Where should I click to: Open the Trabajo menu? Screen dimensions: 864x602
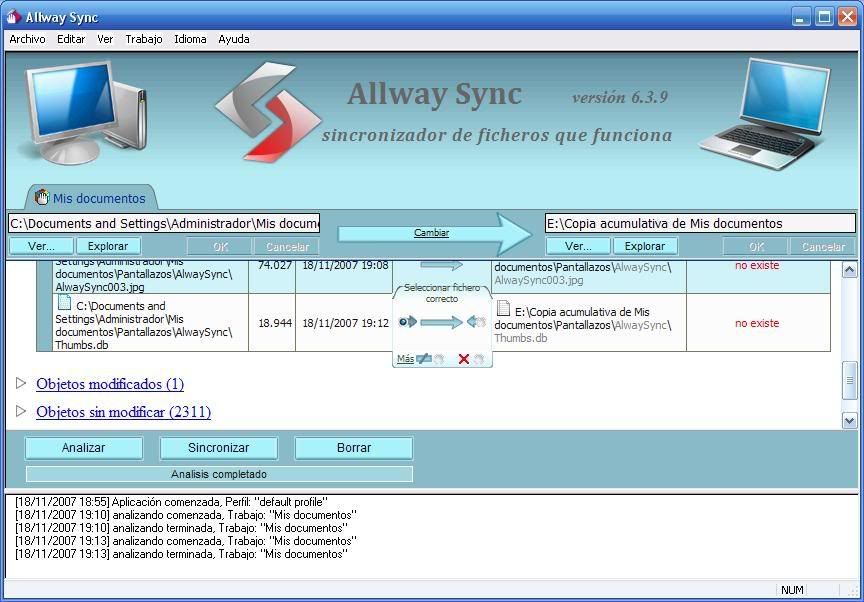coord(144,39)
